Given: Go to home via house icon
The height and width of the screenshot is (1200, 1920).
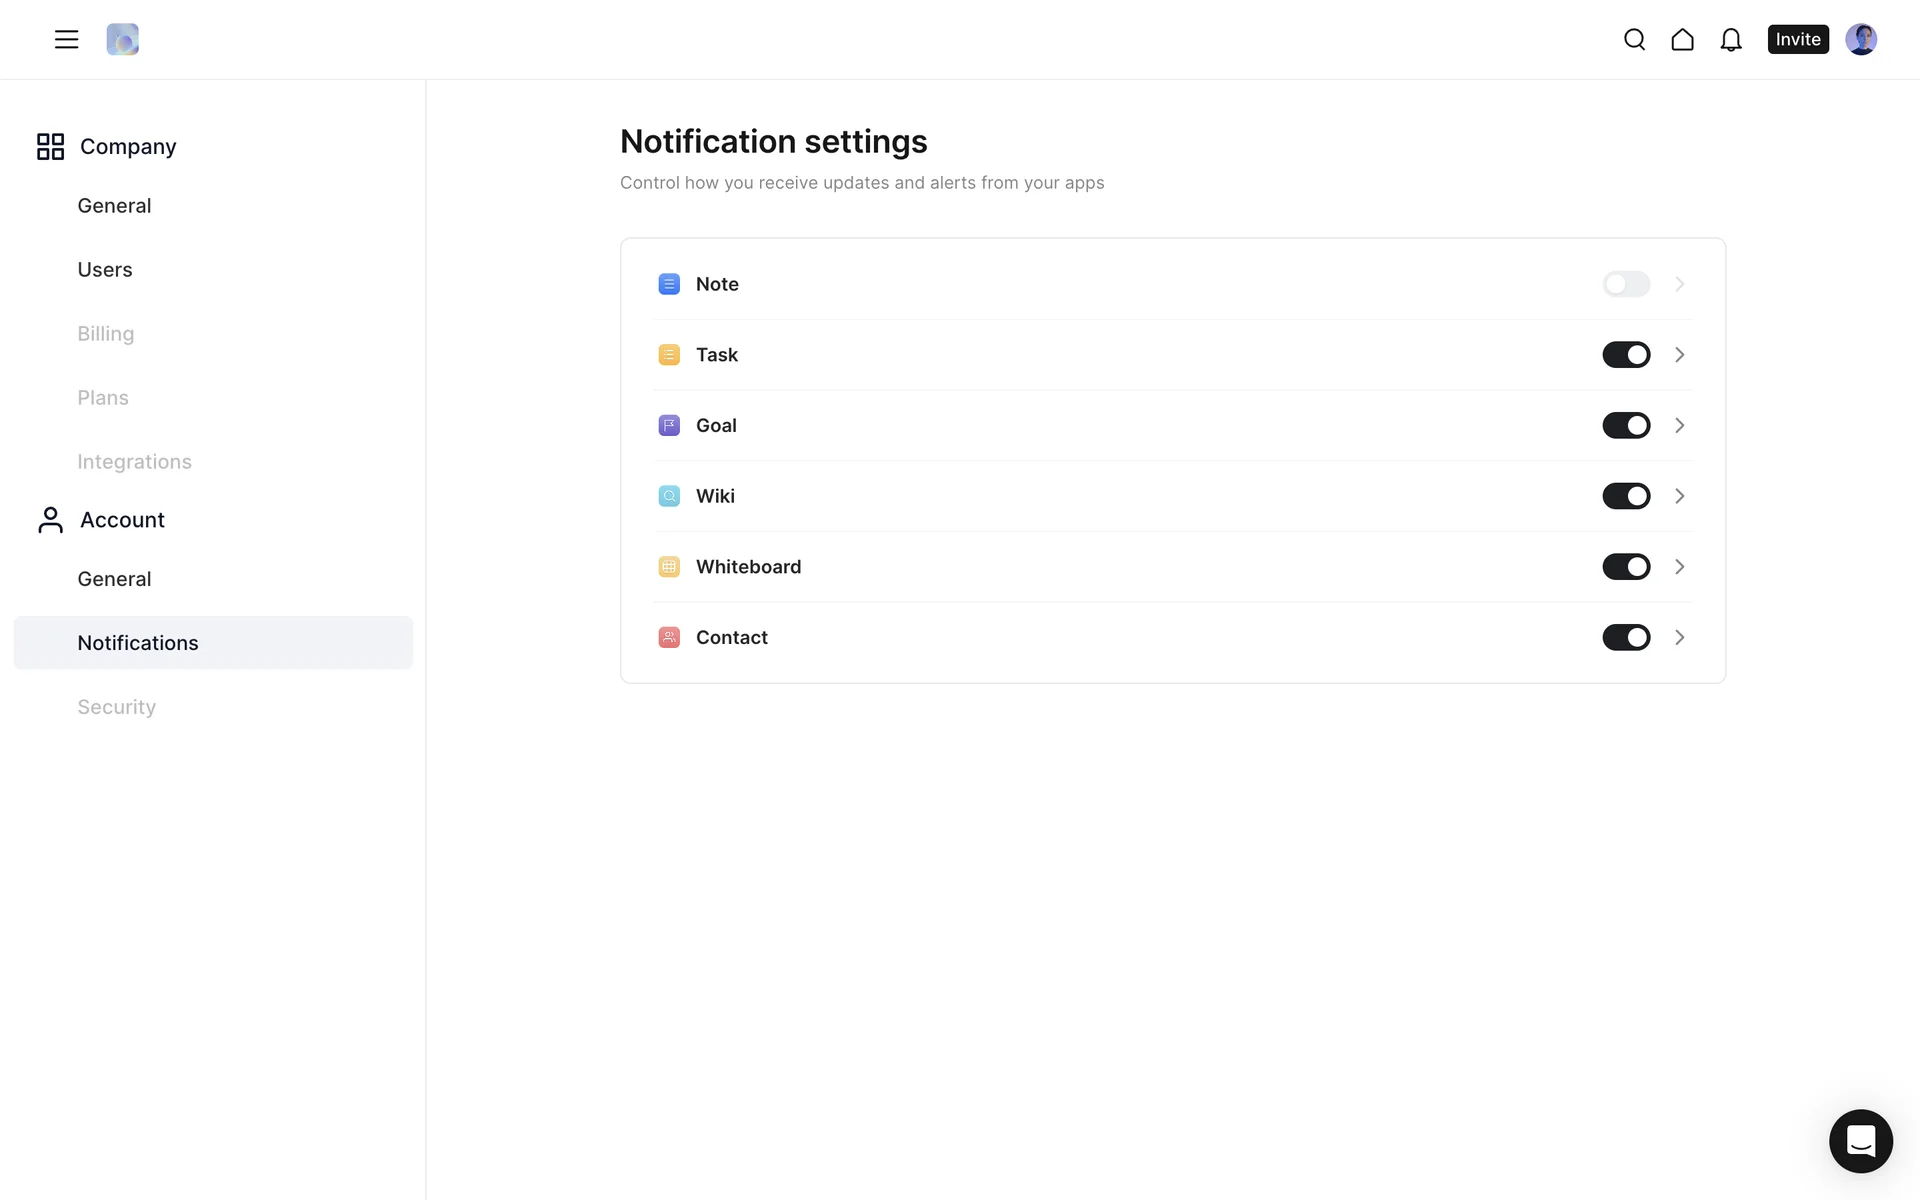Looking at the screenshot, I should tap(1682, 39).
